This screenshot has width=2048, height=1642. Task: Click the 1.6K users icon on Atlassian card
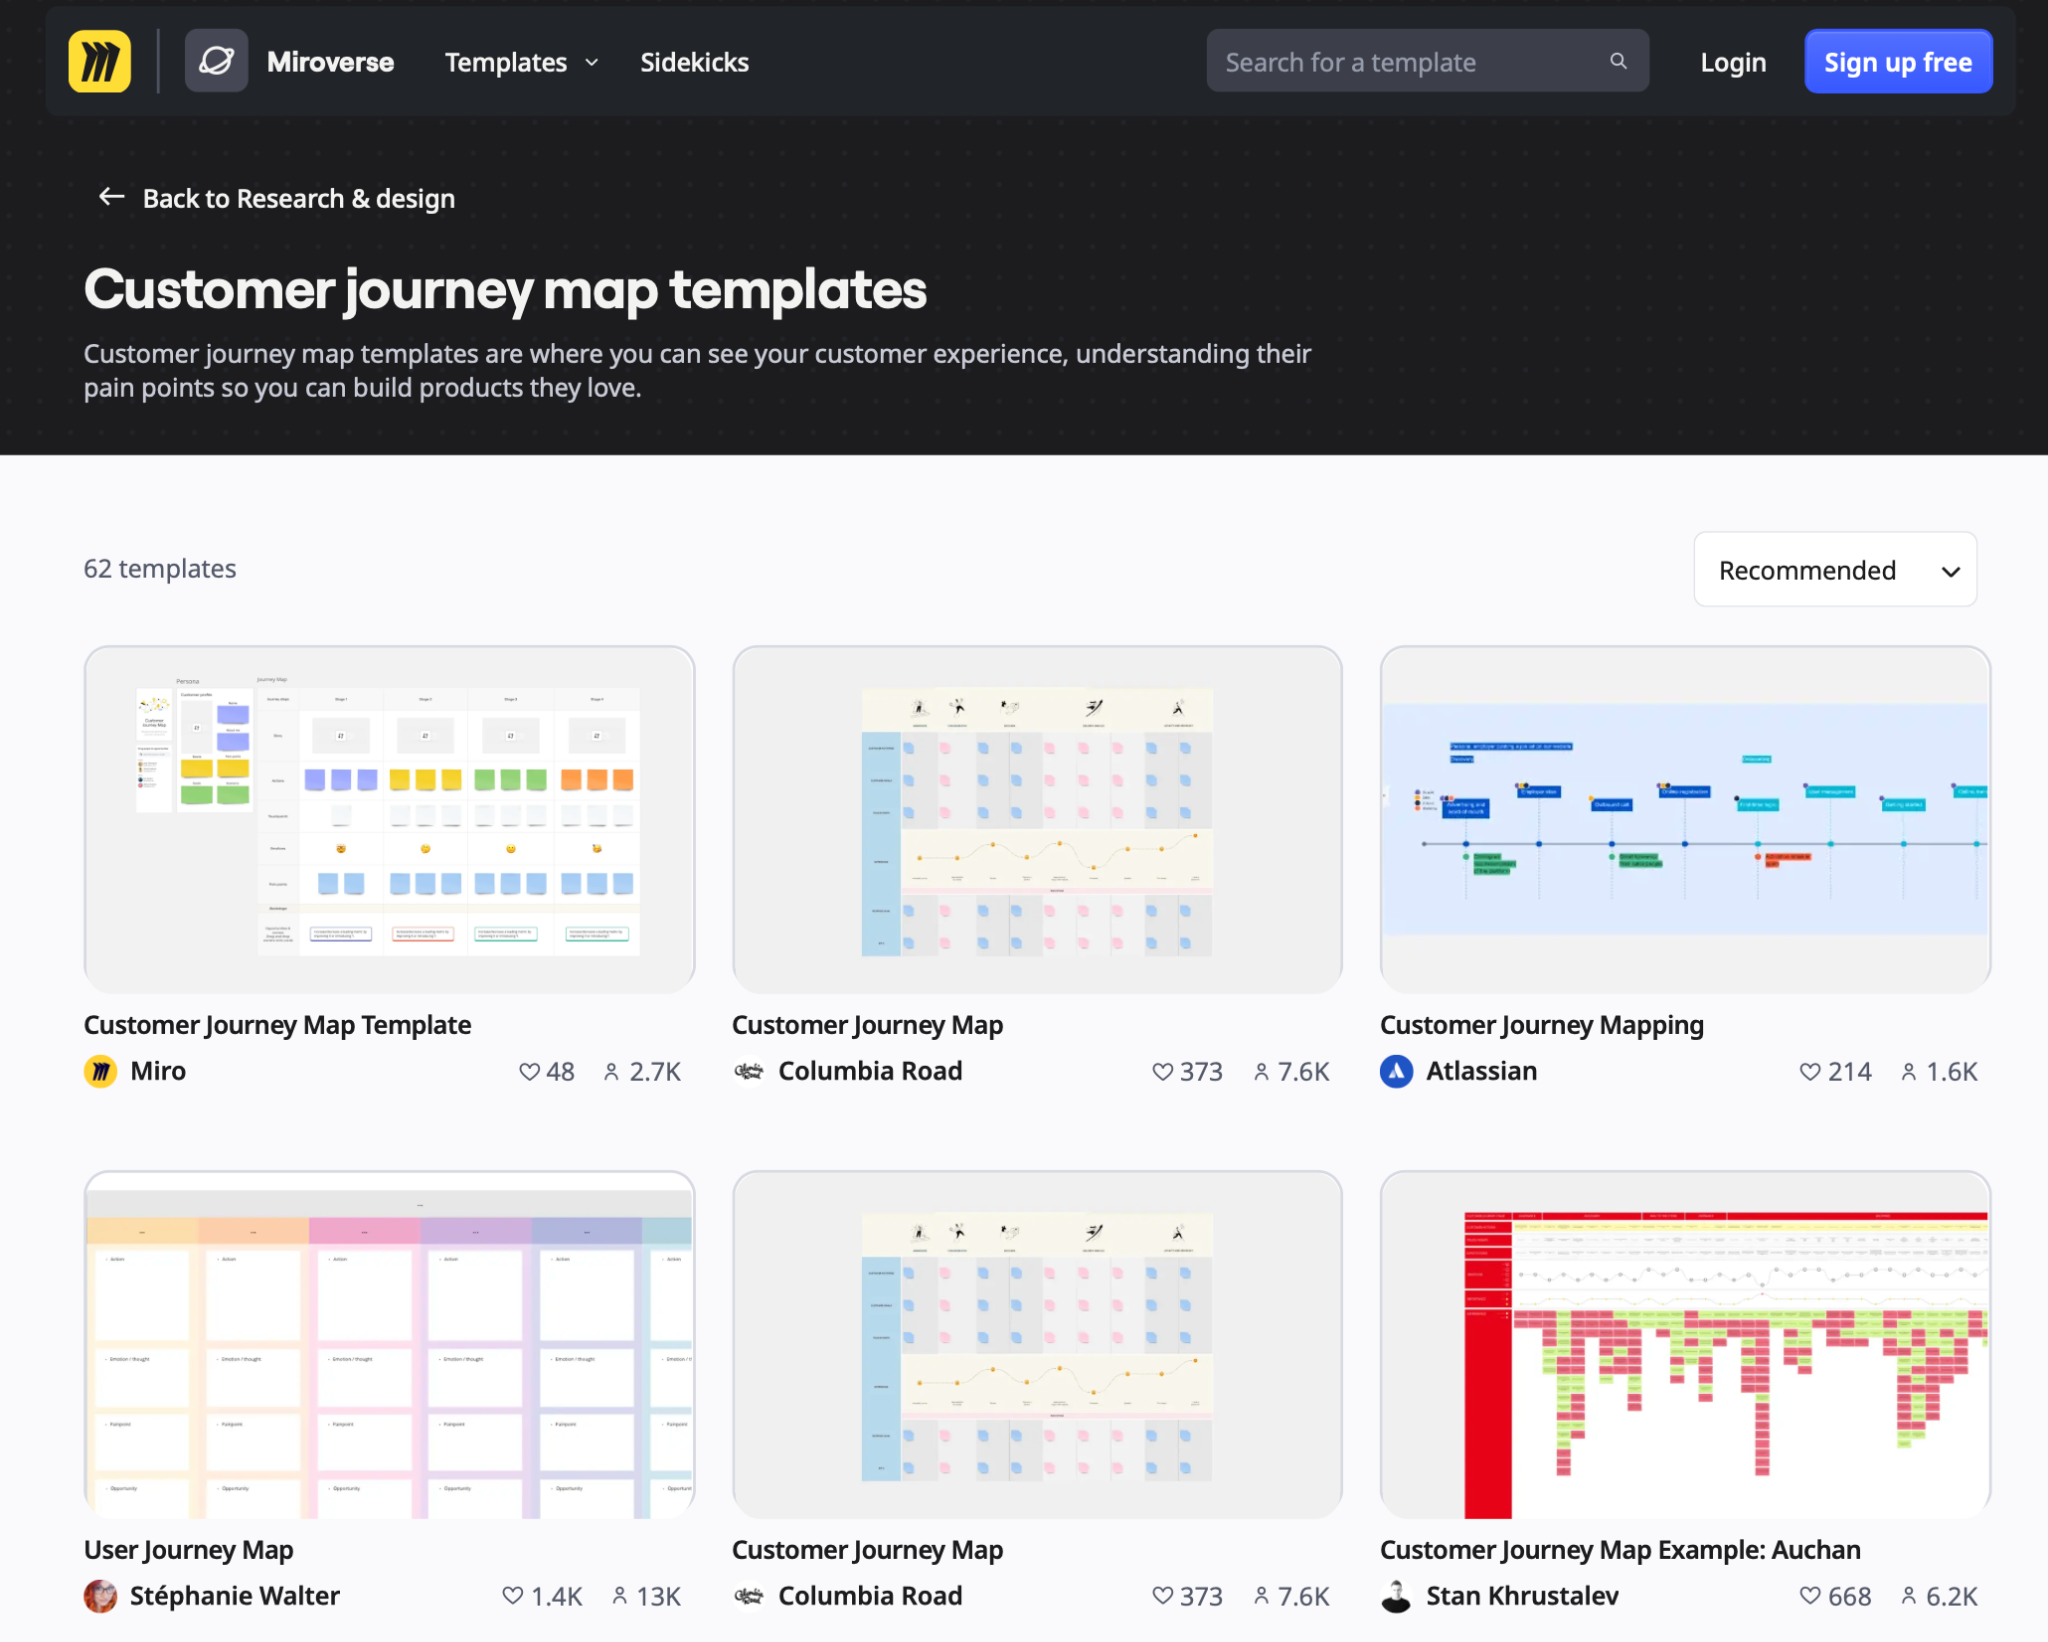1908,1072
